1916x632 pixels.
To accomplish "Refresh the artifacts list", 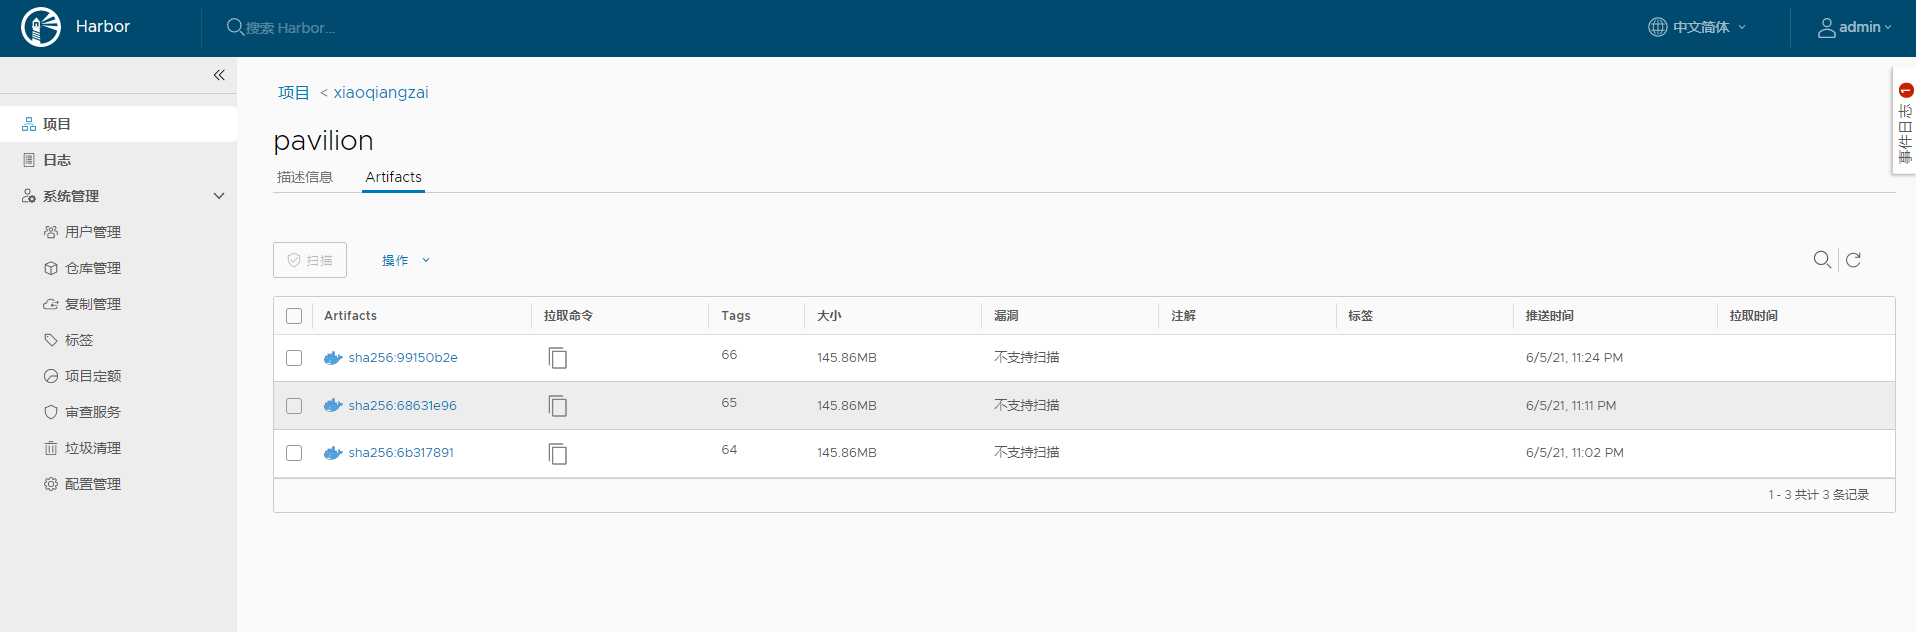I will 1853,260.
